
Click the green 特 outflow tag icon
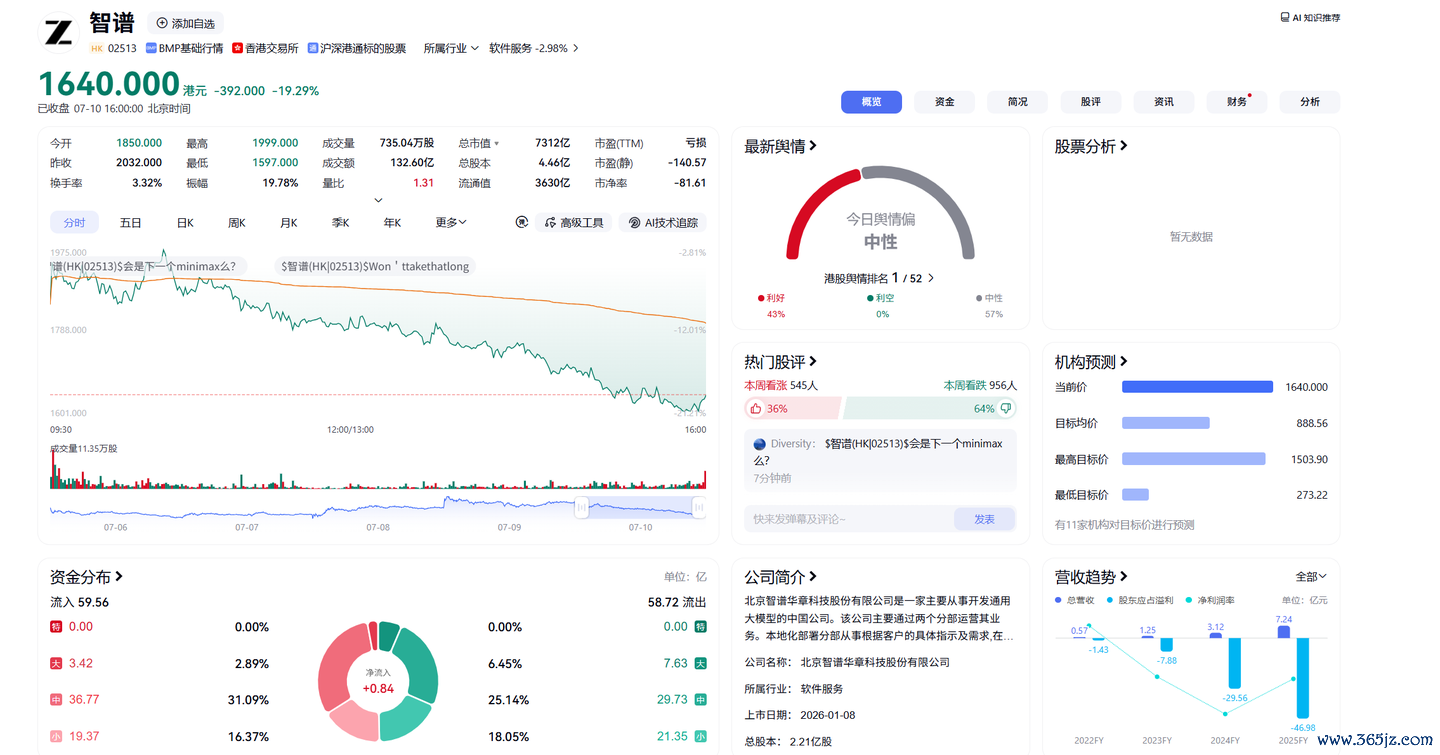[x=701, y=627]
